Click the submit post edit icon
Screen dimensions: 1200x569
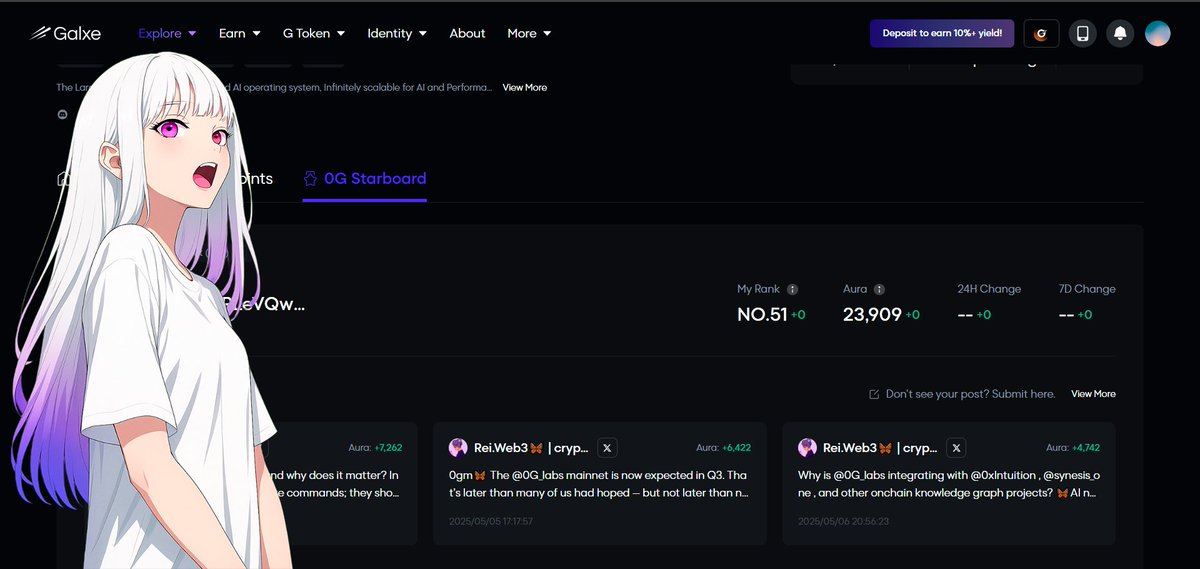(x=875, y=394)
